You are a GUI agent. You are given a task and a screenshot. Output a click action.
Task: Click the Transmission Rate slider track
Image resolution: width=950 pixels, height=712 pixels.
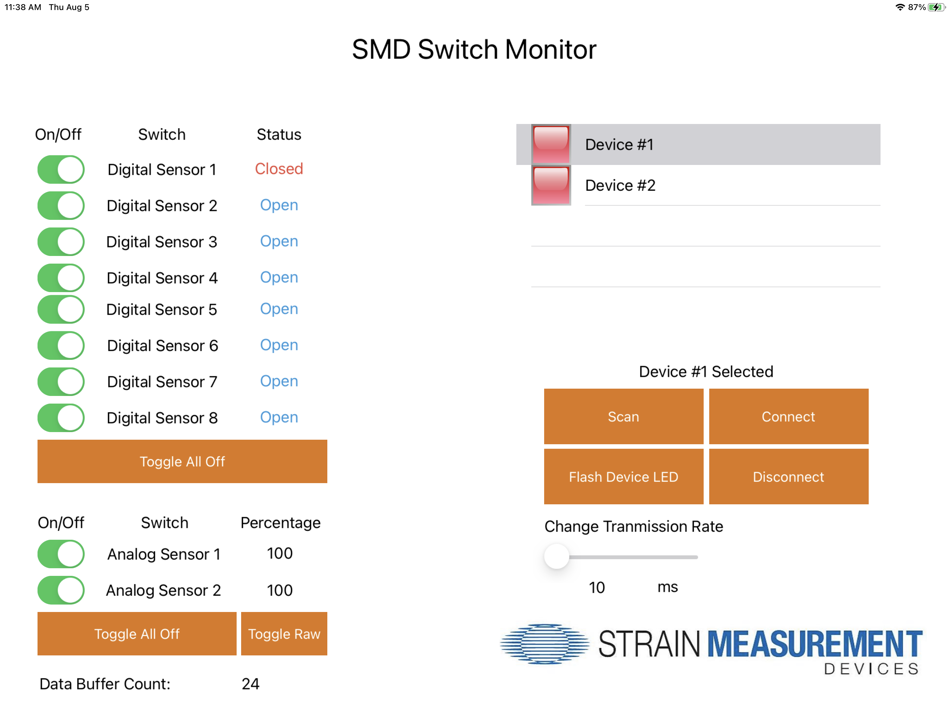622,556
